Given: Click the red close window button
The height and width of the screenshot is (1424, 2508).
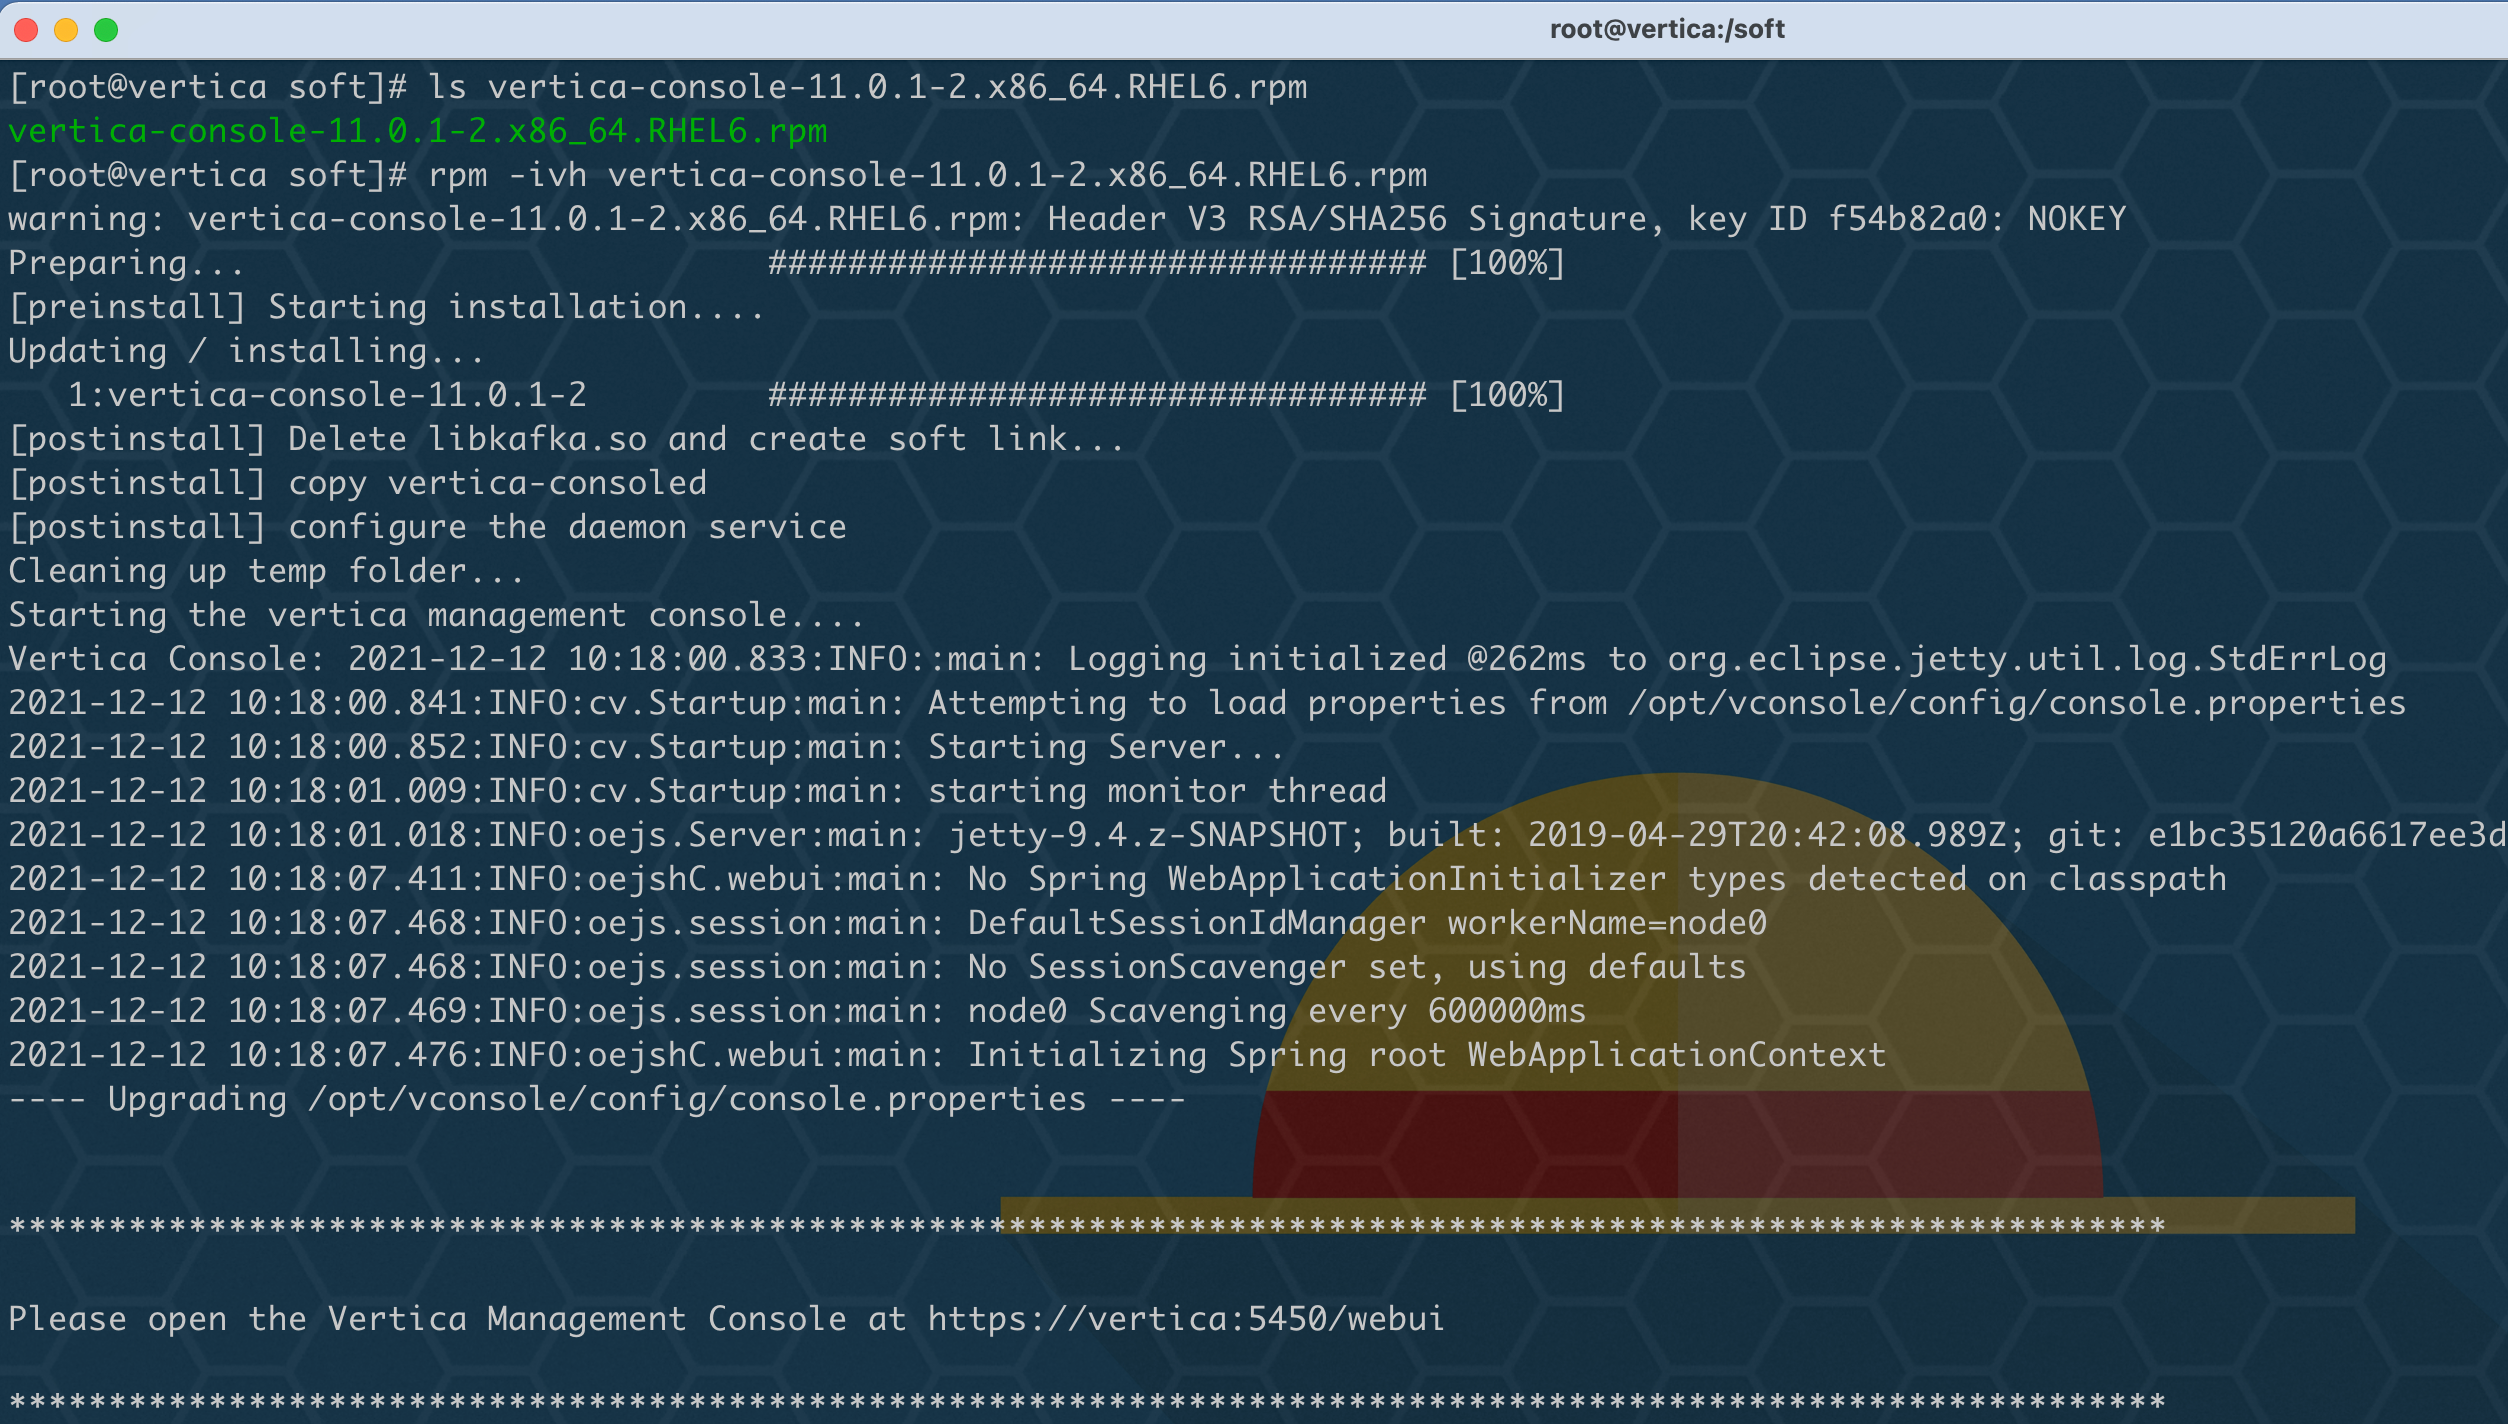Looking at the screenshot, I should tap(27, 30).
